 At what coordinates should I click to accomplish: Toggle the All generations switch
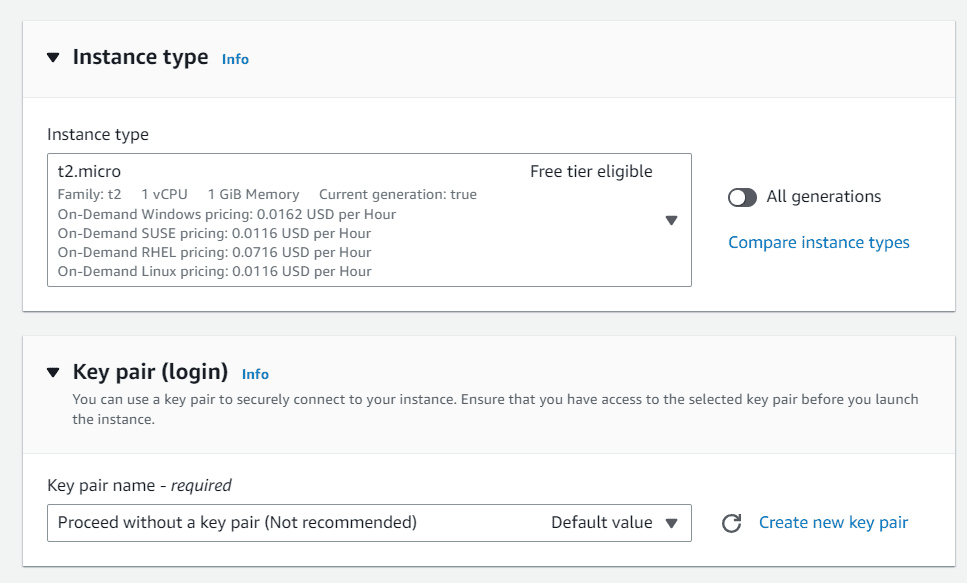pyautogui.click(x=742, y=197)
